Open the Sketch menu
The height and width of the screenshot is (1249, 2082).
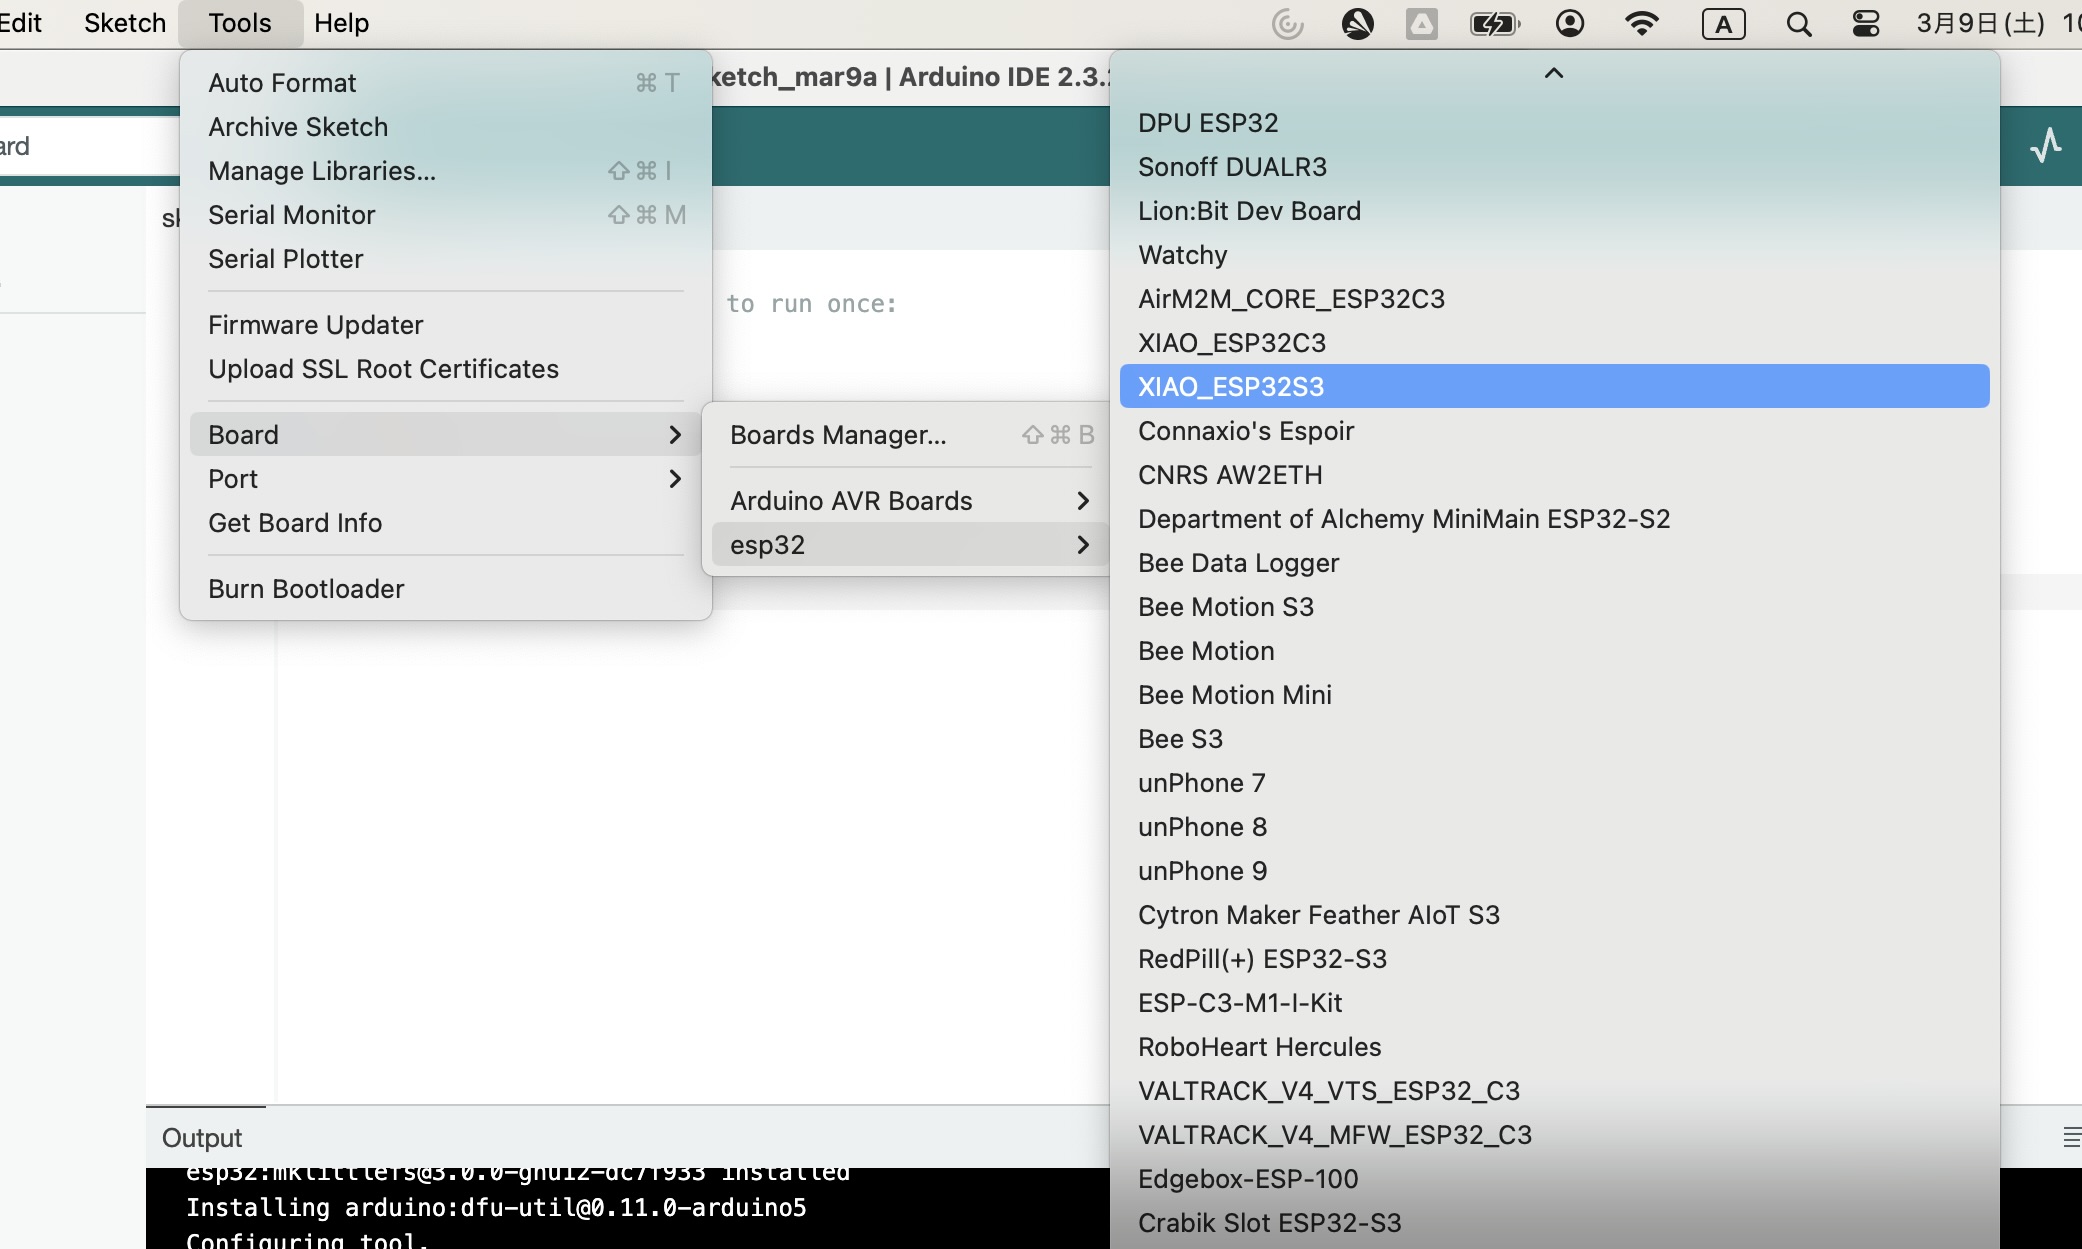coord(125,23)
